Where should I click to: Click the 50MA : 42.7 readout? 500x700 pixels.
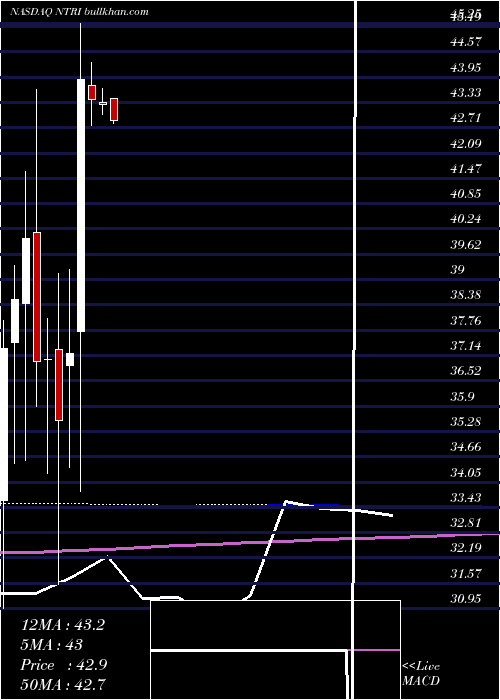(63, 685)
